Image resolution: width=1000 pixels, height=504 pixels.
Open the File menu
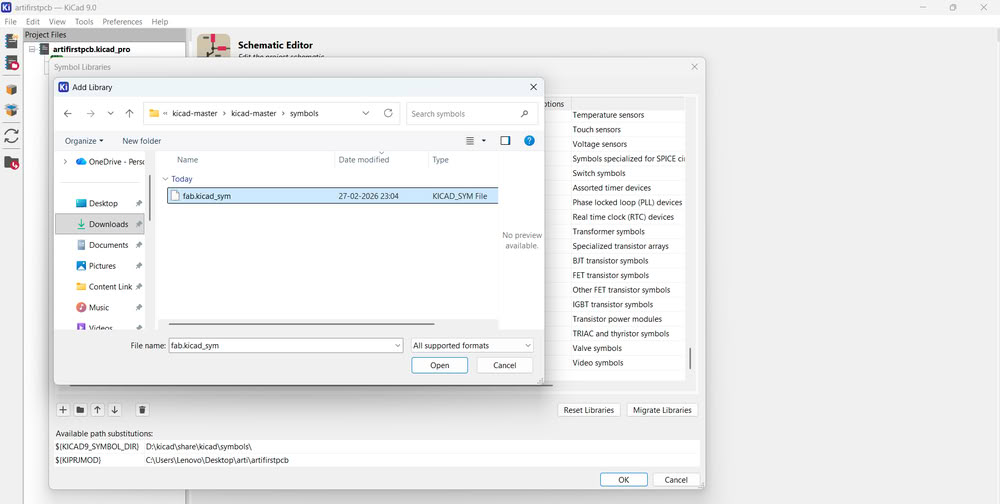coord(11,22)
